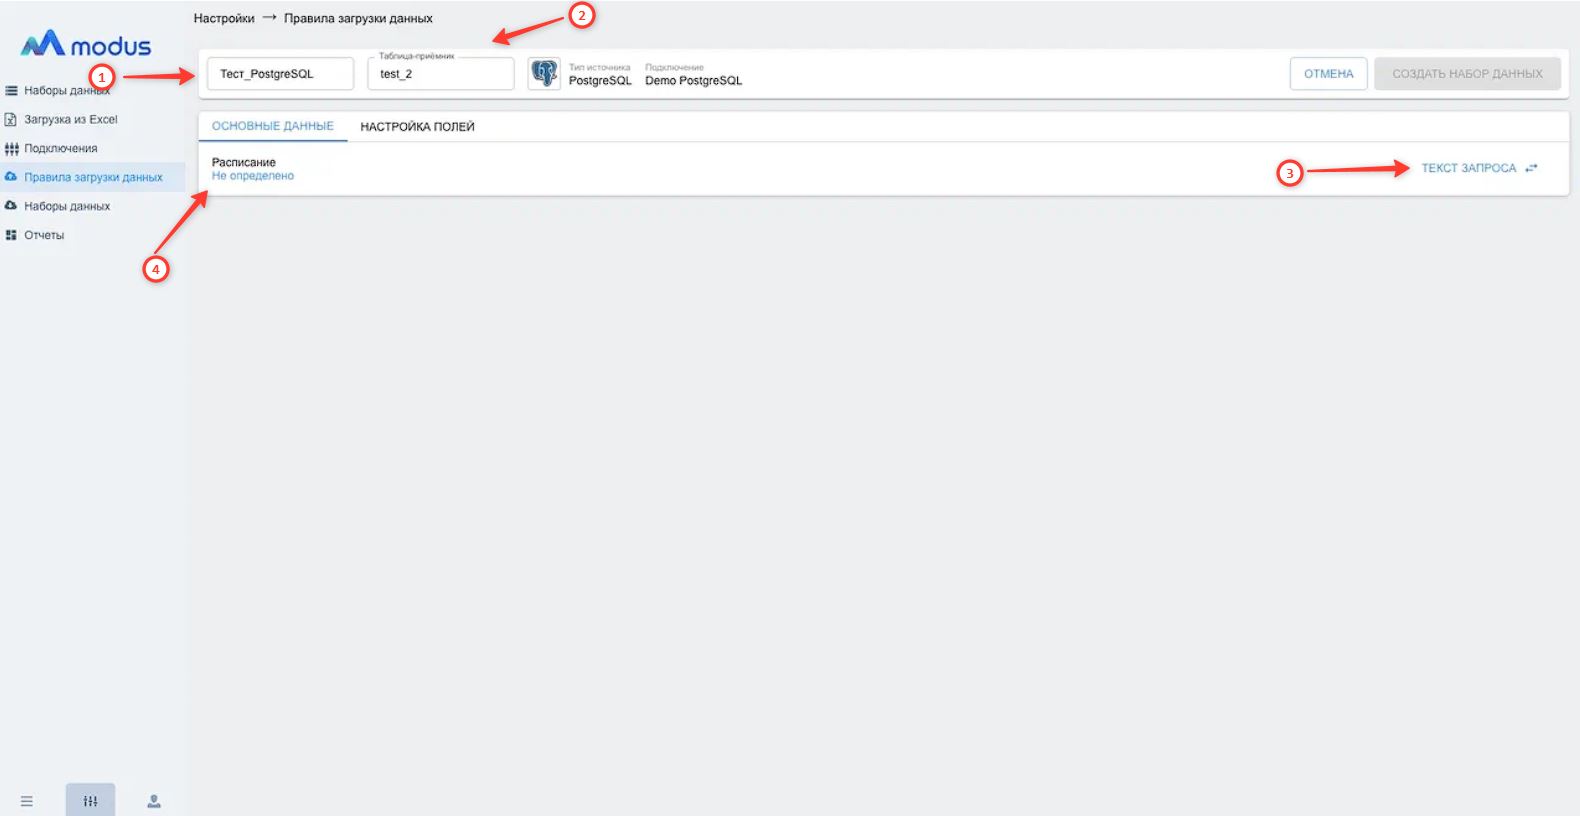Click the Не определено schedule link
This screenshot has height=816, width=1580.
(253, 176)
